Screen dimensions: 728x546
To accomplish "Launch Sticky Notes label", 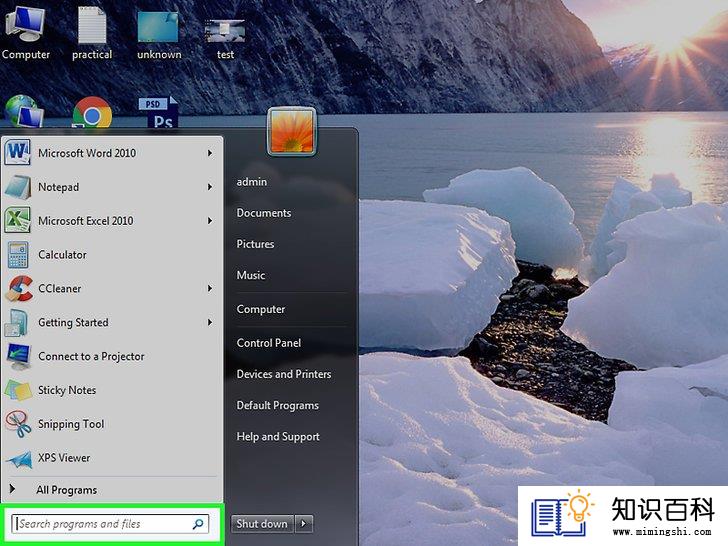I will point(67,390).
